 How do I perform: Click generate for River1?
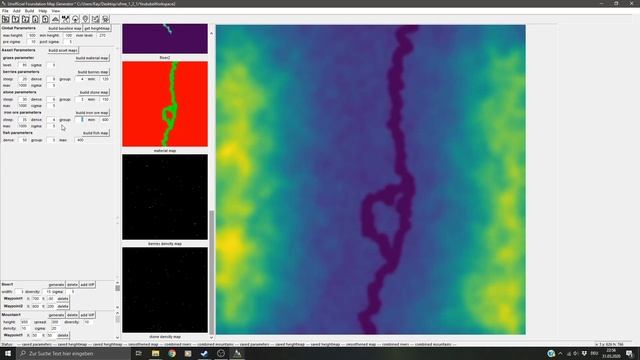(56, 284)
